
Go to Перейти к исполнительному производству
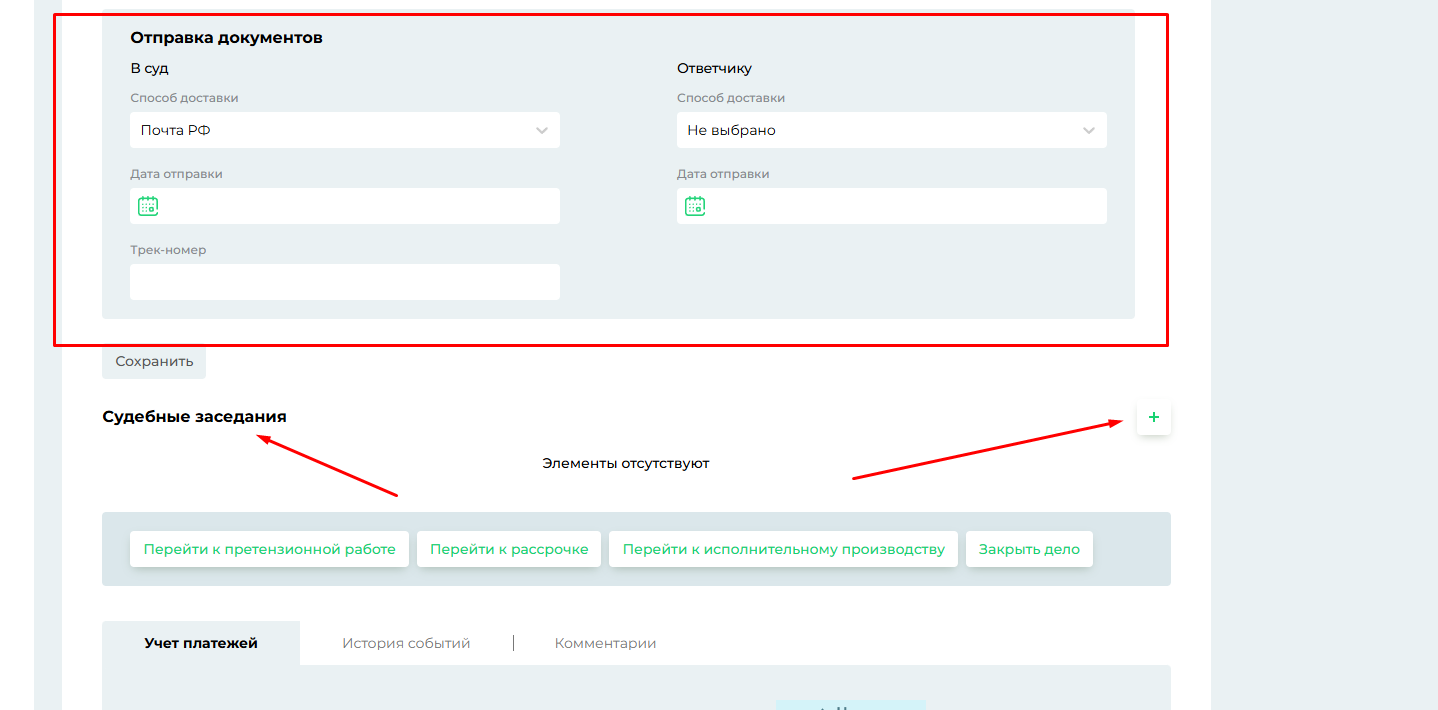pos(783,549)
